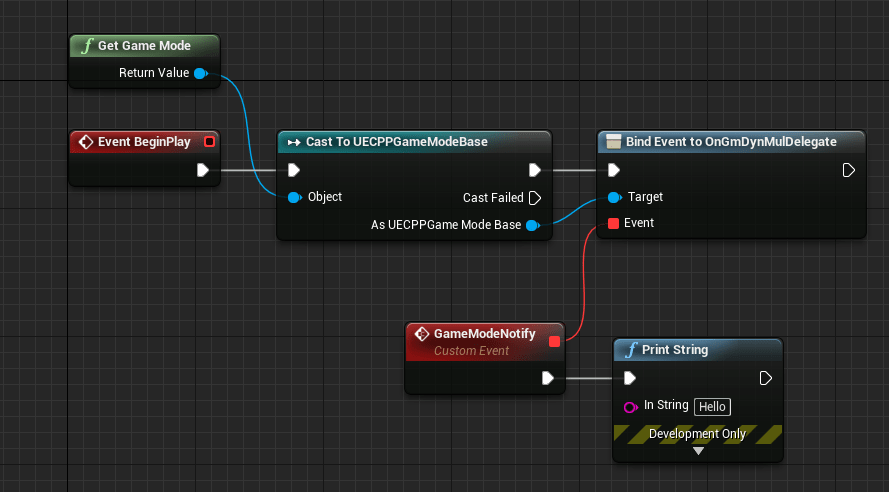
Task: Click the Return Value output pin
Action: (x=200, y=73)
